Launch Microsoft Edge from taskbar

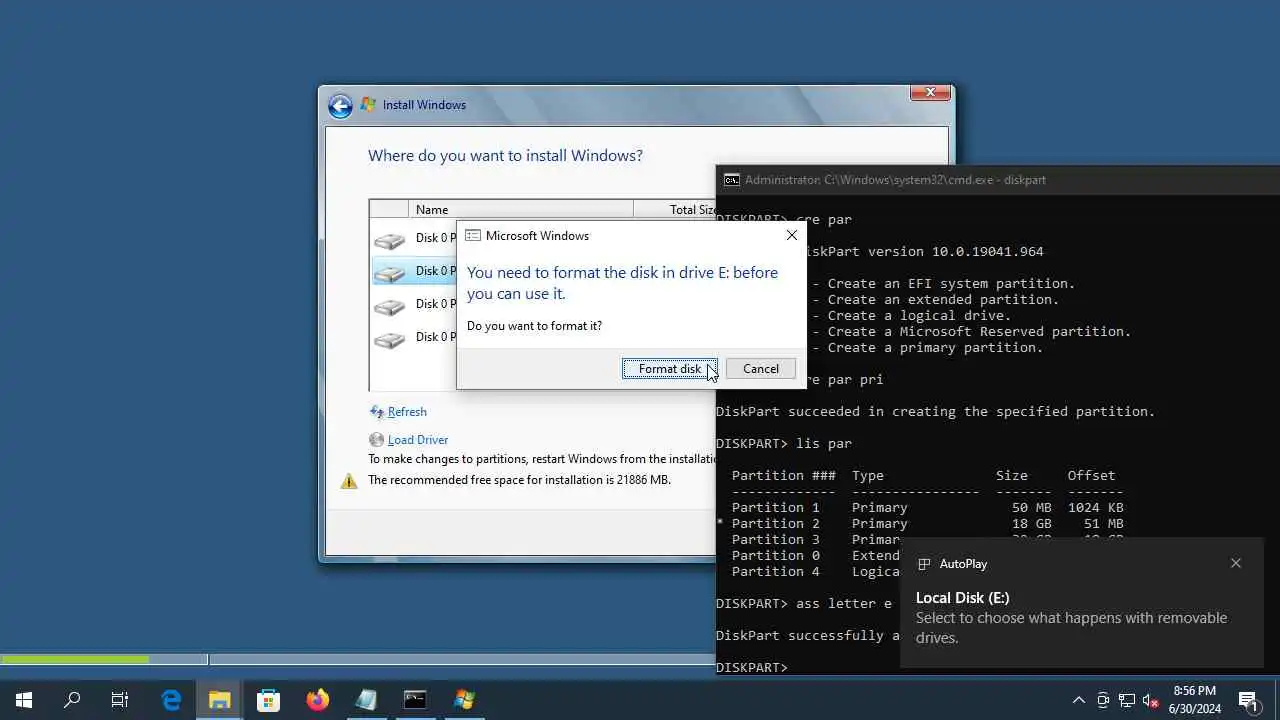pos(171,700)
